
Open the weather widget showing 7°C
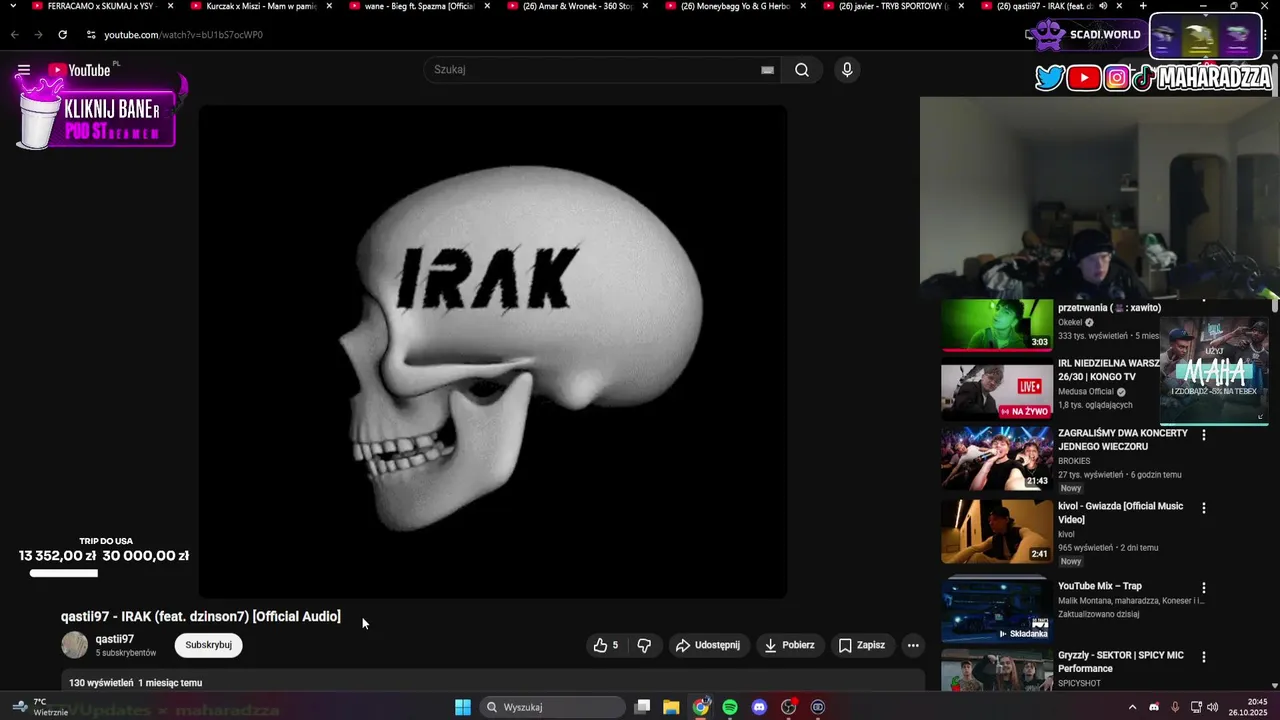(40, 707)
